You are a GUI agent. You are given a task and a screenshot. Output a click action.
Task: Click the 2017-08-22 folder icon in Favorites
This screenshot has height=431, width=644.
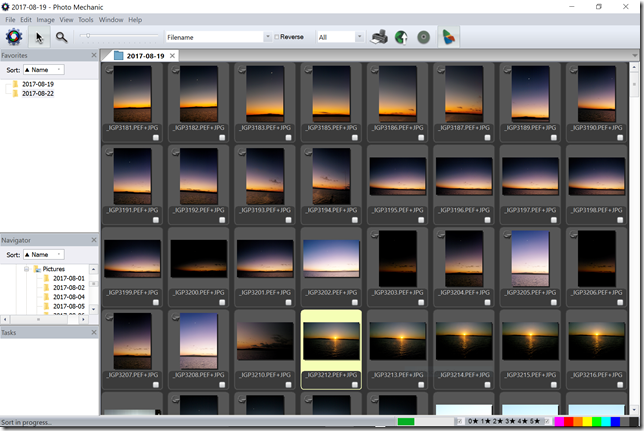coord(16,93)
